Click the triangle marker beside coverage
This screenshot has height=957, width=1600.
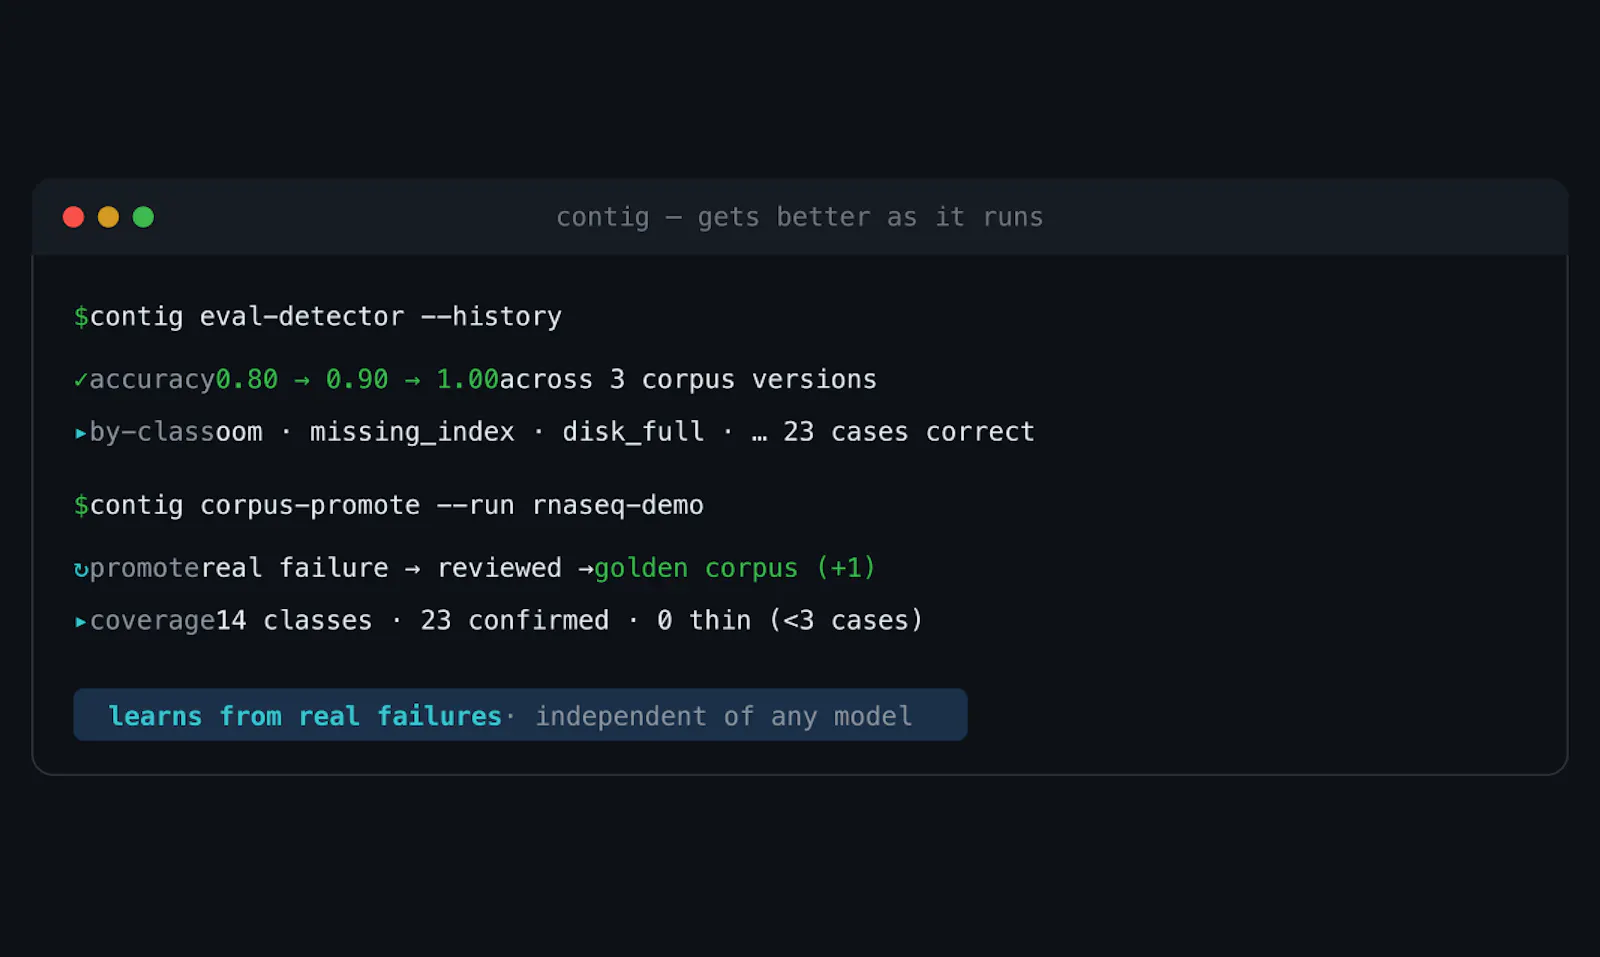(81, 621)
